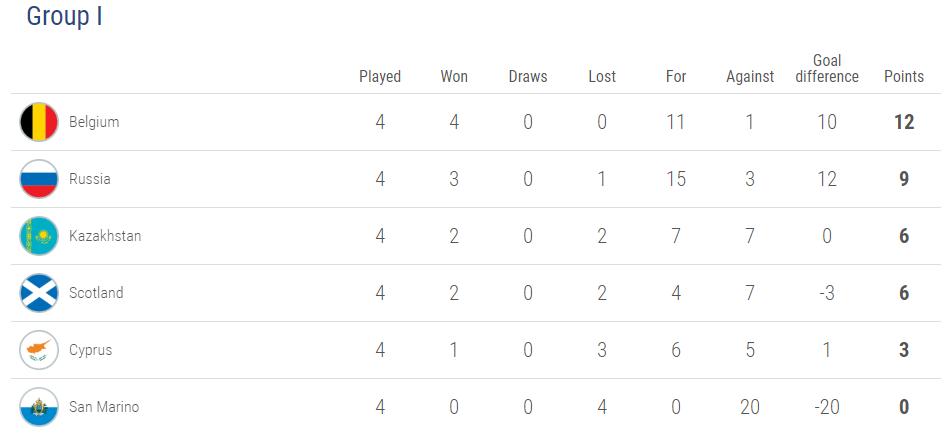Click the Won column header

tap(454, 76)
